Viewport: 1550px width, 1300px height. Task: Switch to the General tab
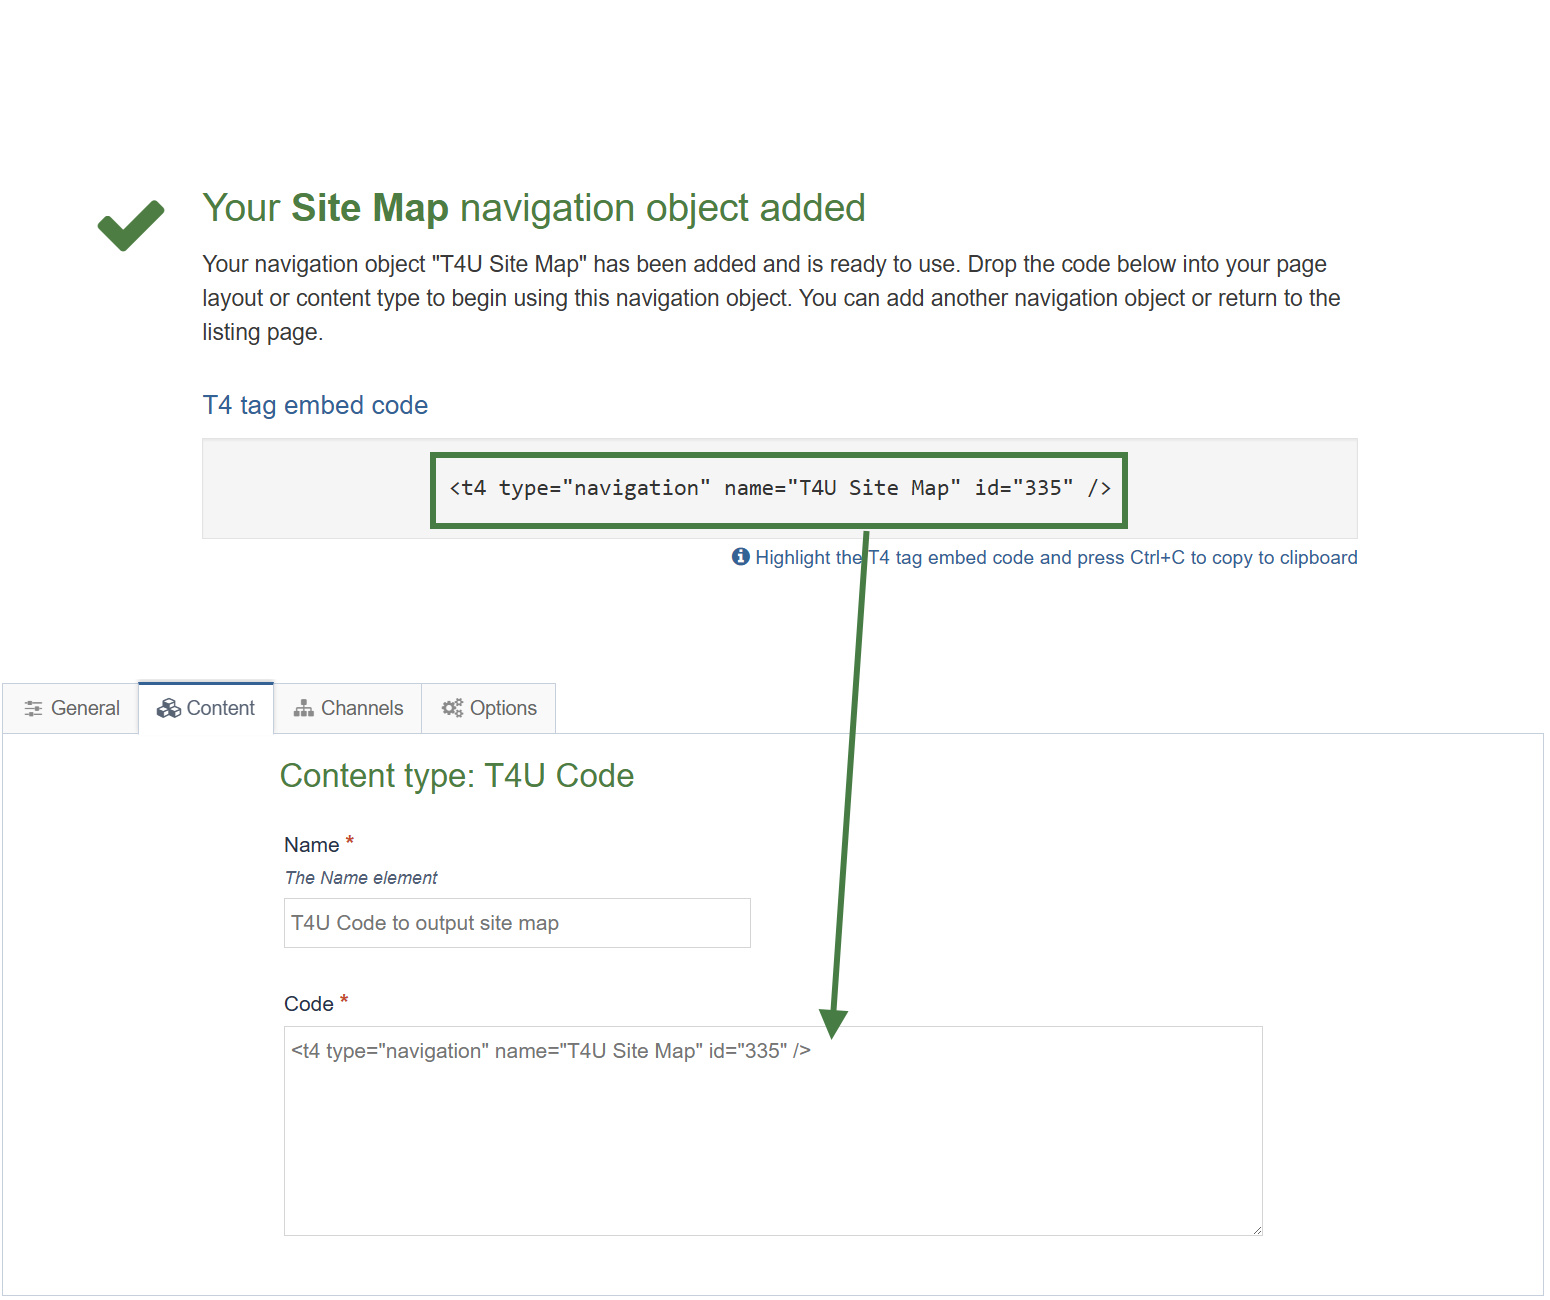tap(83, 708)
